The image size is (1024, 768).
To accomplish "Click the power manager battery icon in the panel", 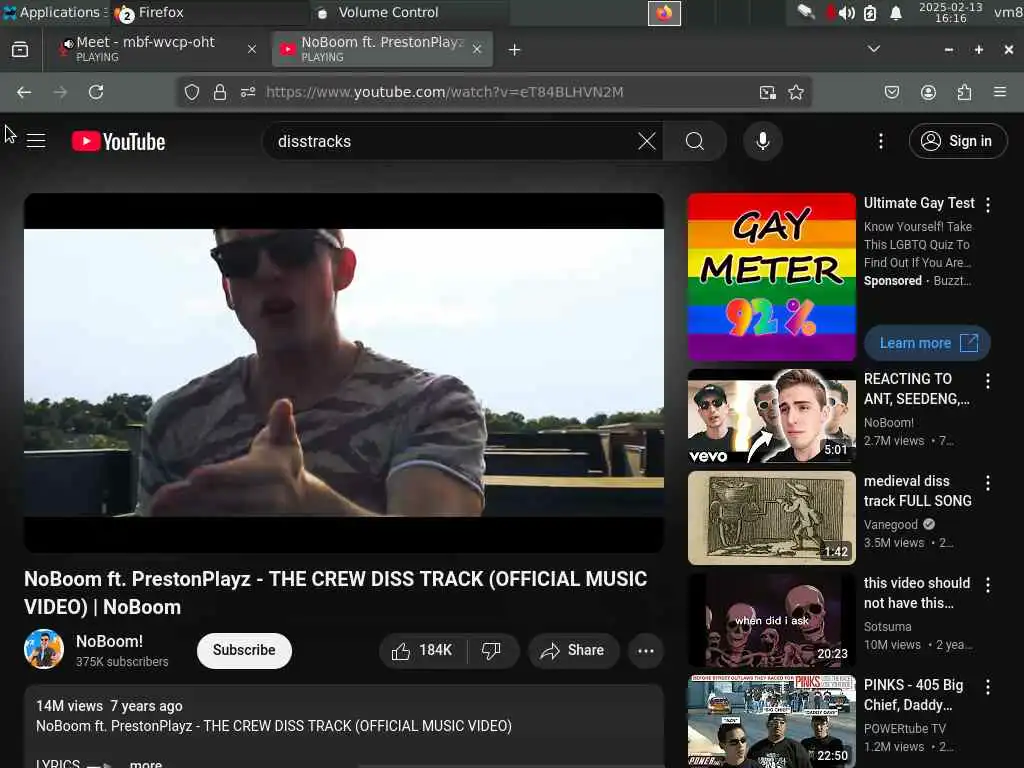I will pyautogui.click(x=870, y=13).
